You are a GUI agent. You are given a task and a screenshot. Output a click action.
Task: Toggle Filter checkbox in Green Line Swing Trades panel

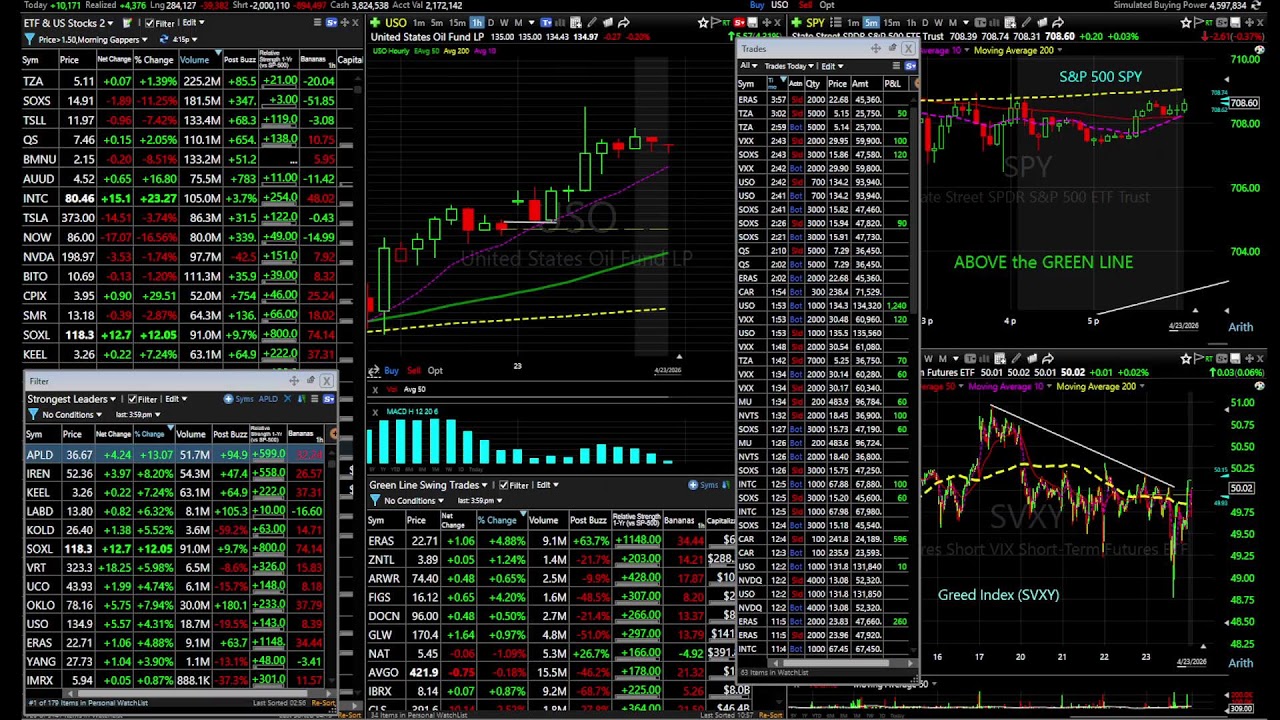(504, 485)
